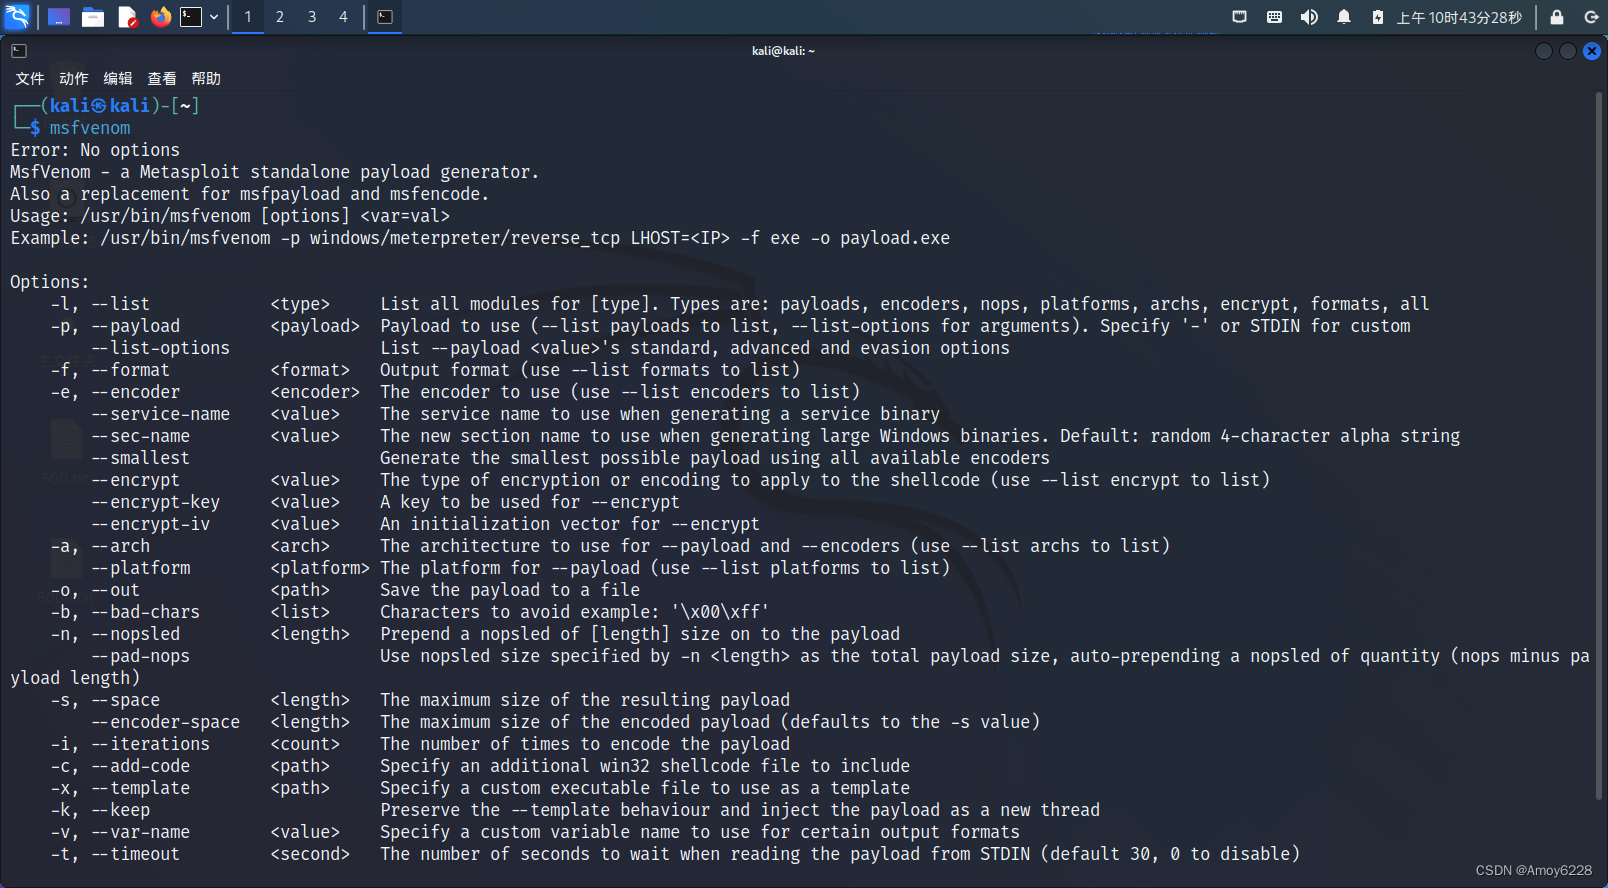The image size is (1608, 888).
Task: Open the volume control icon
Action: [1309, 17]
